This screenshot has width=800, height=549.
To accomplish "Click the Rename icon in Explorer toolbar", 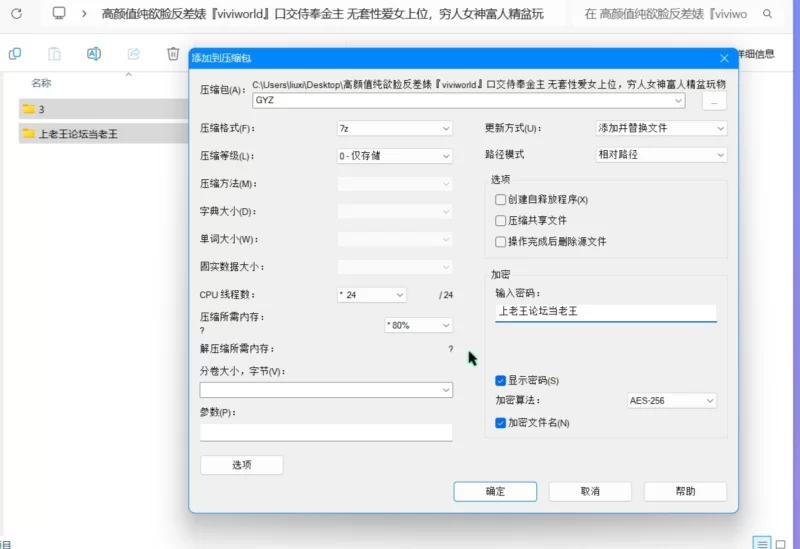I will pyautogui.click(x=94, y=54).
